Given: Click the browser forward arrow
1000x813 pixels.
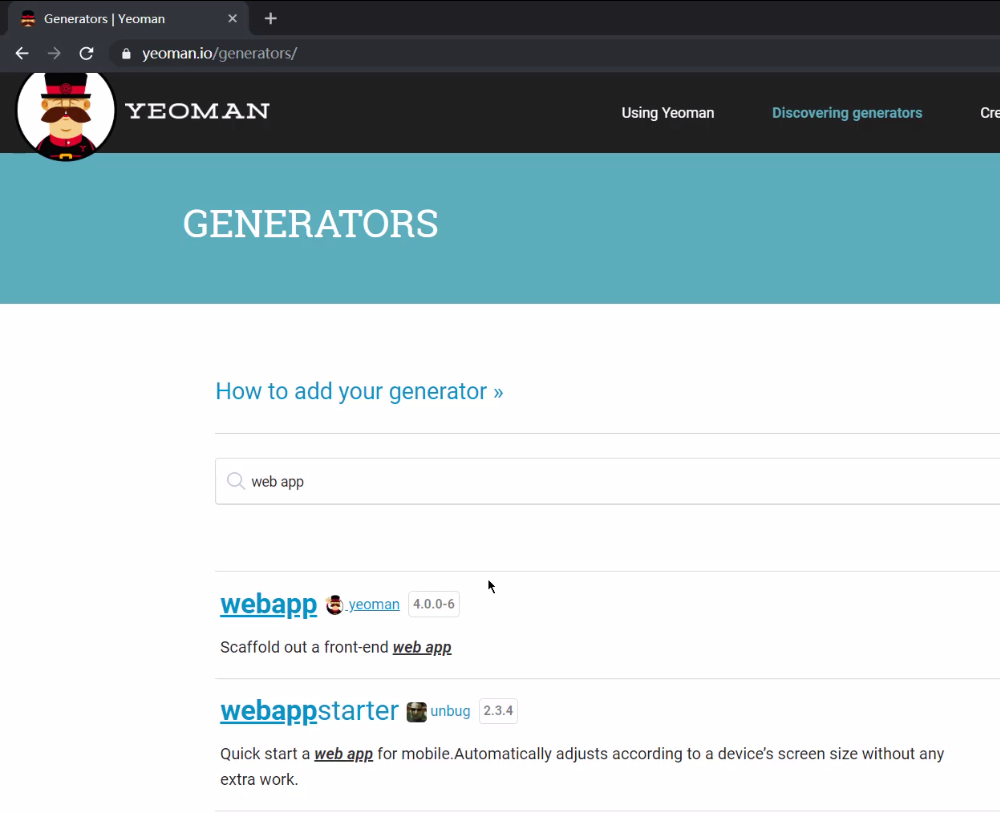Looking at the screenshot, I should point(54,54).
